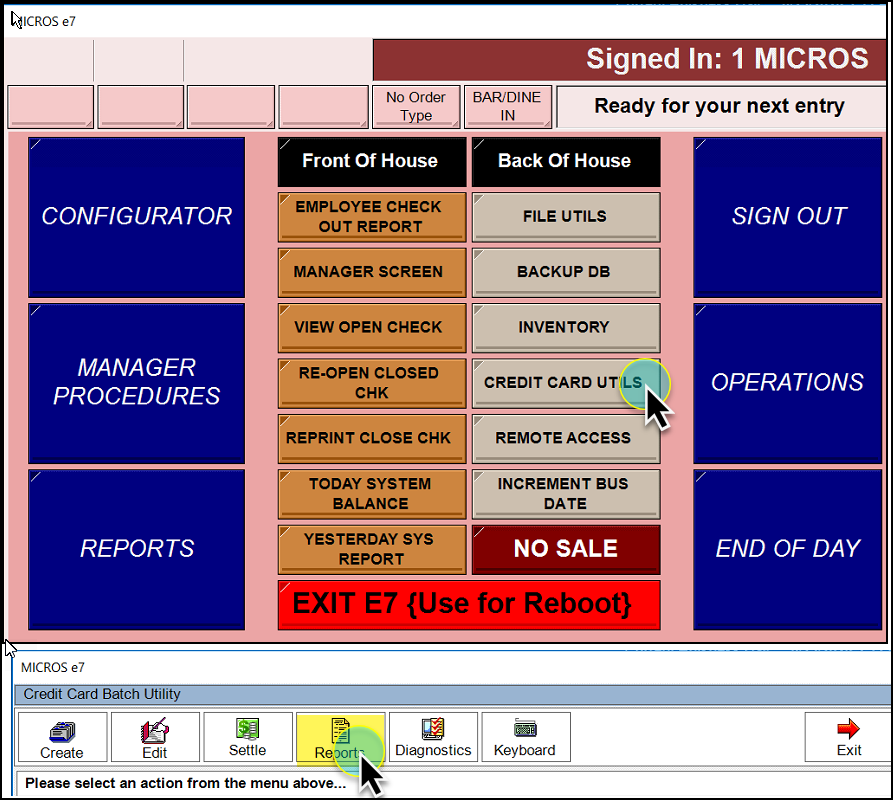
Task: Select the BAR/DINE IN order type
Action: coord(508,106)
